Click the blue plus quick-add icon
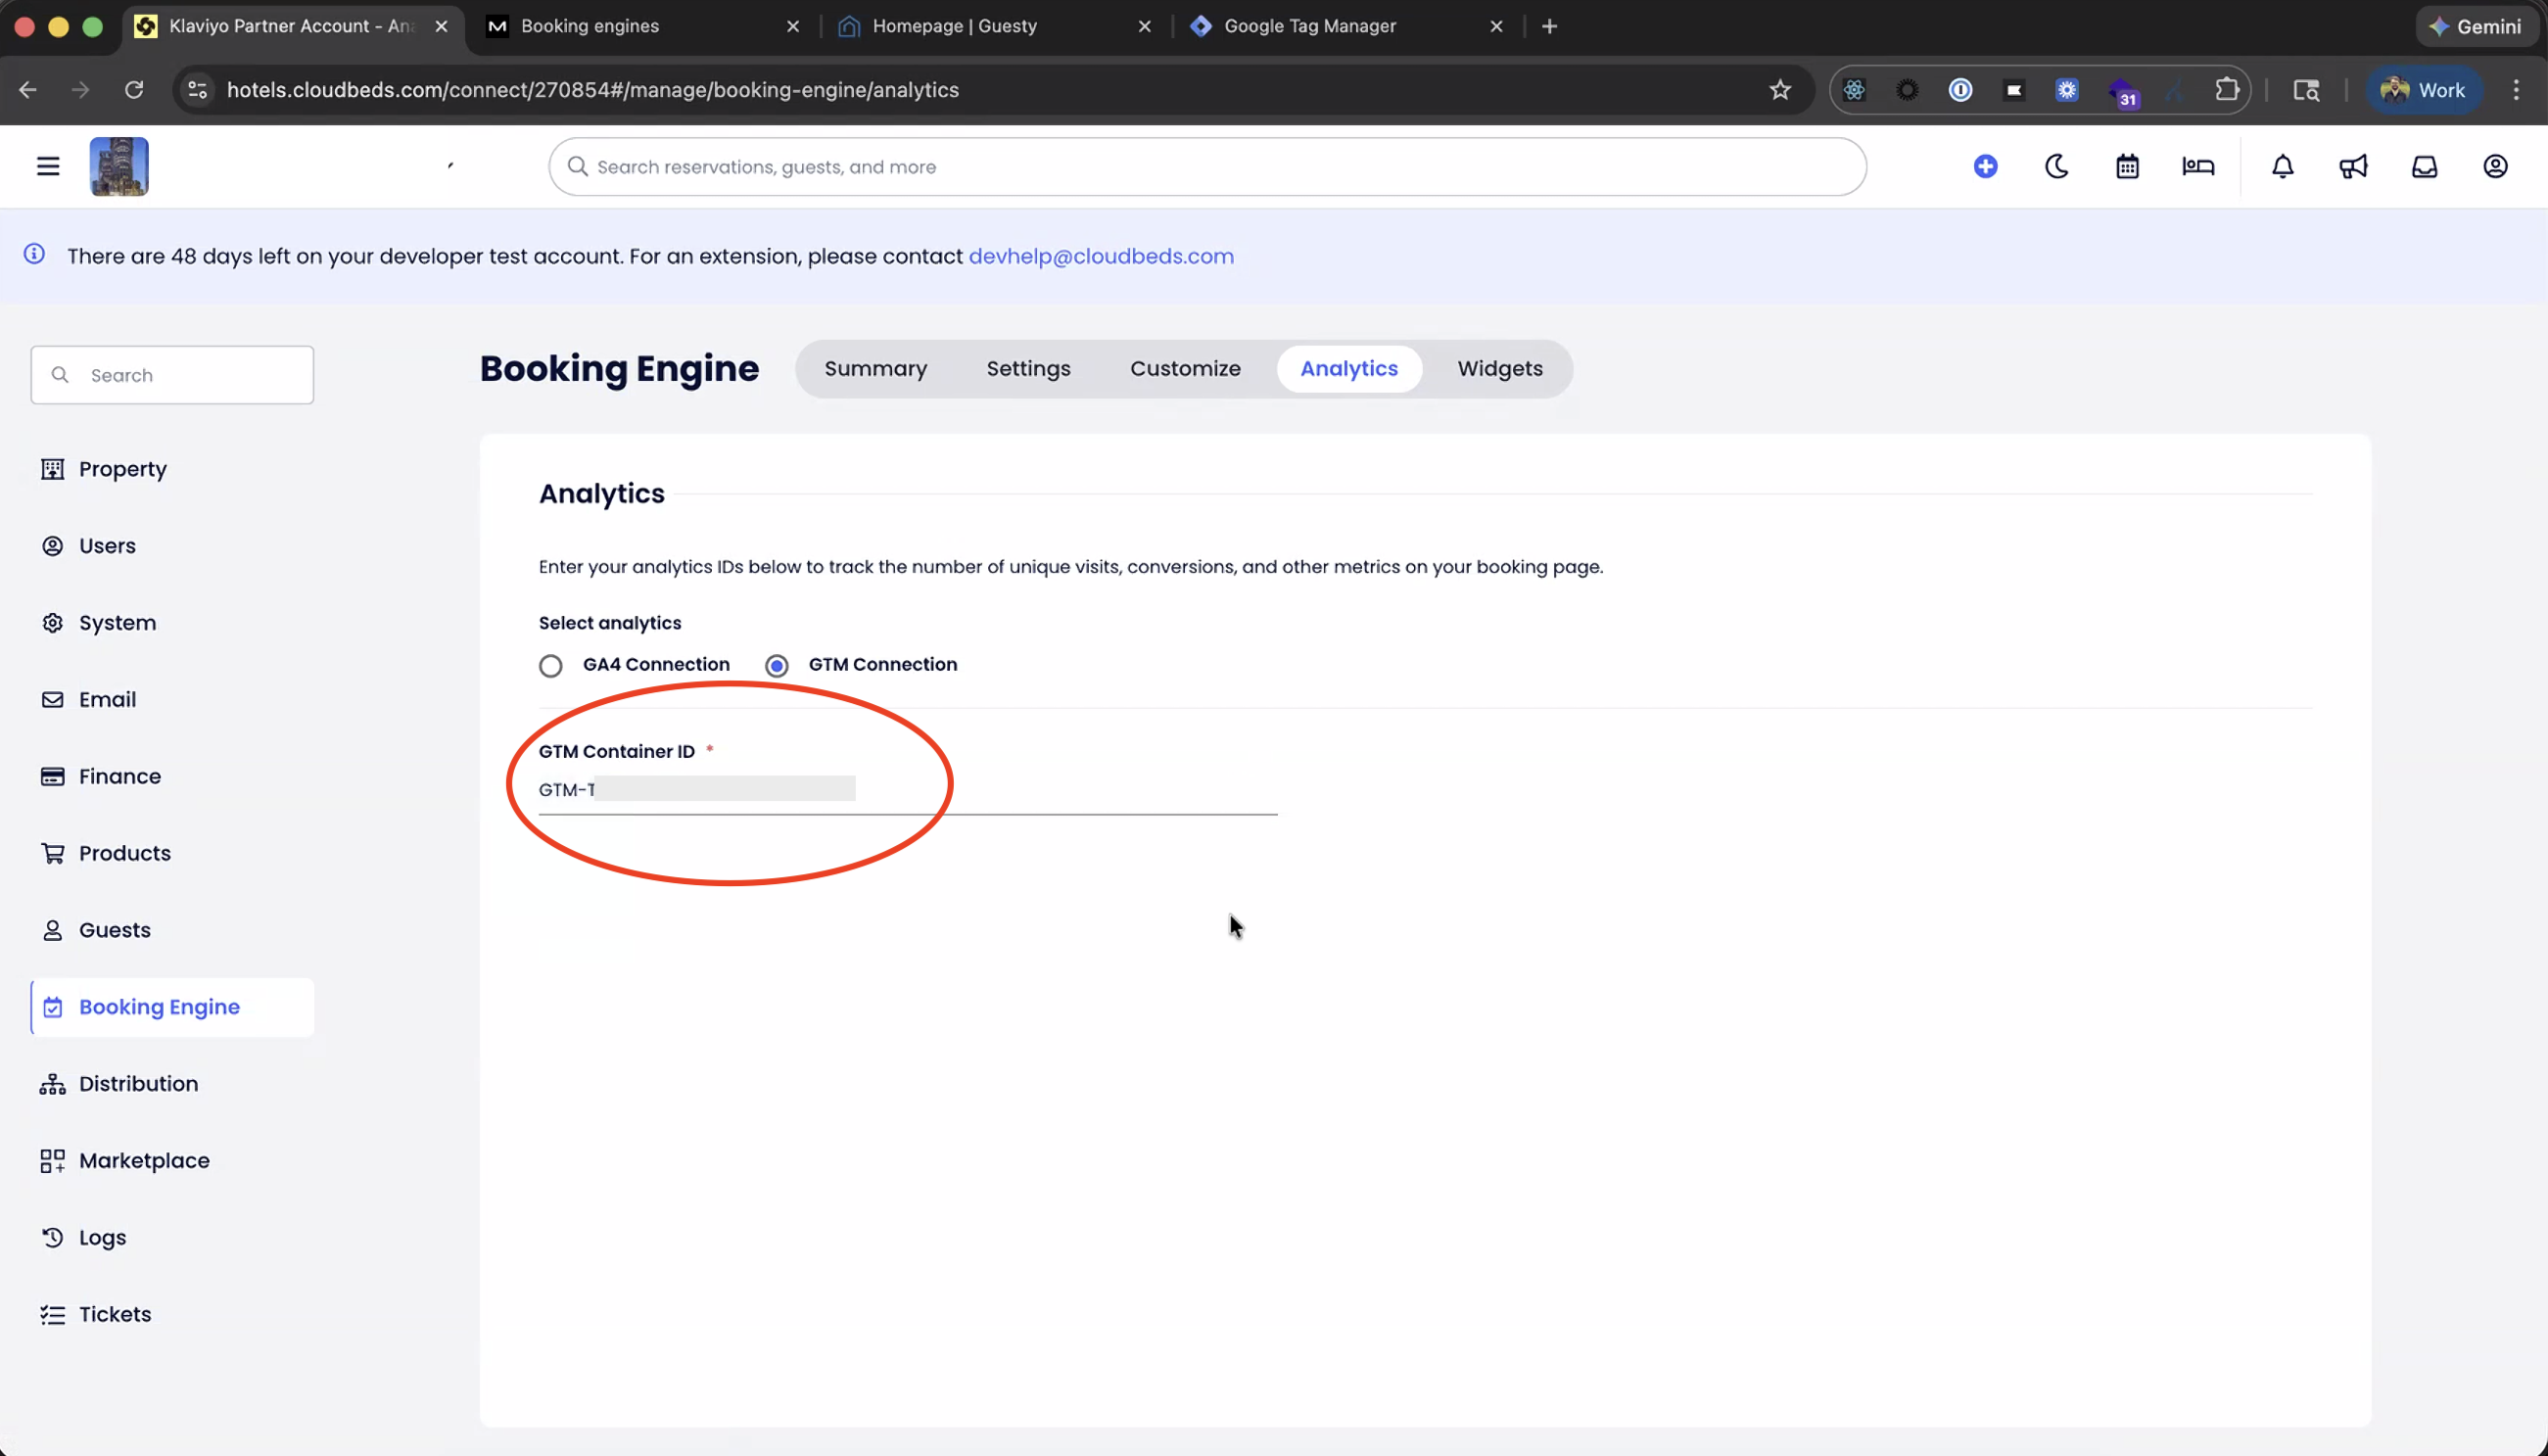Viewport: 2548px width, 1456px height. (x=1985, y=166)
